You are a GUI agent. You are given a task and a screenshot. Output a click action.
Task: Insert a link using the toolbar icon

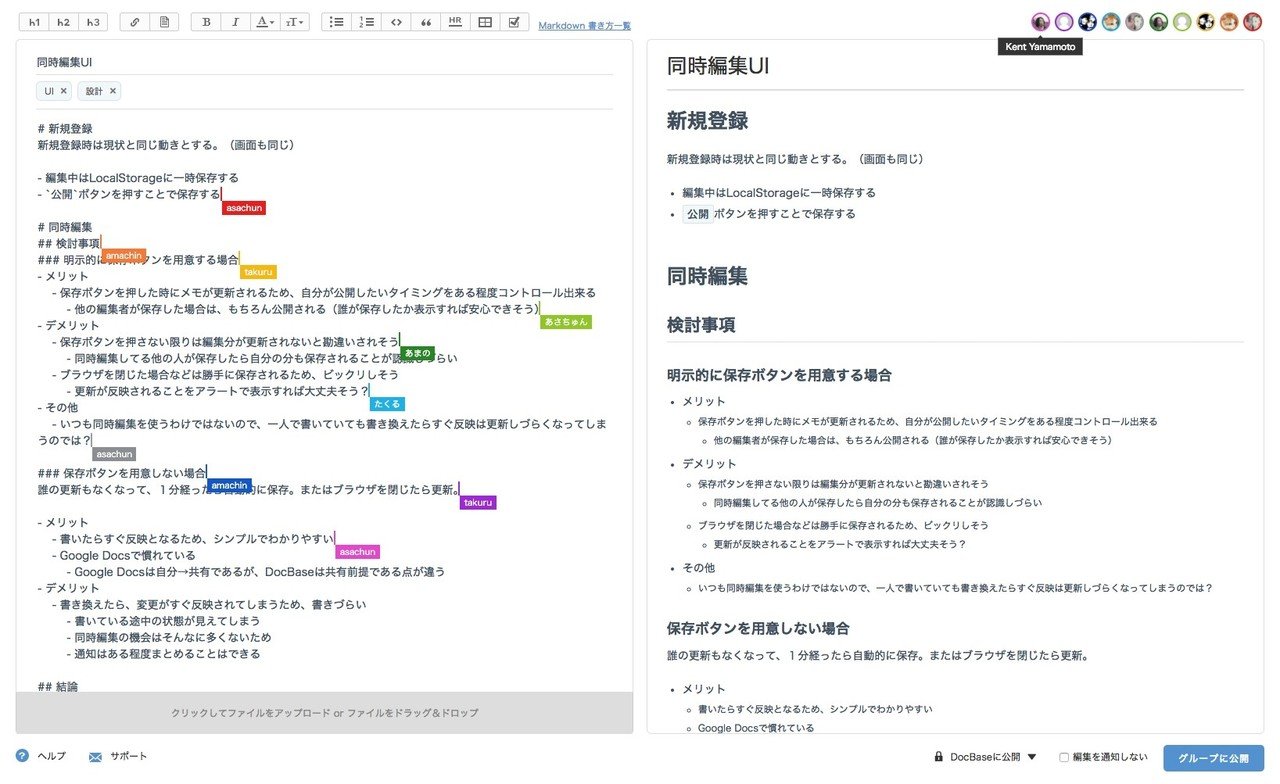pos(136,21)
